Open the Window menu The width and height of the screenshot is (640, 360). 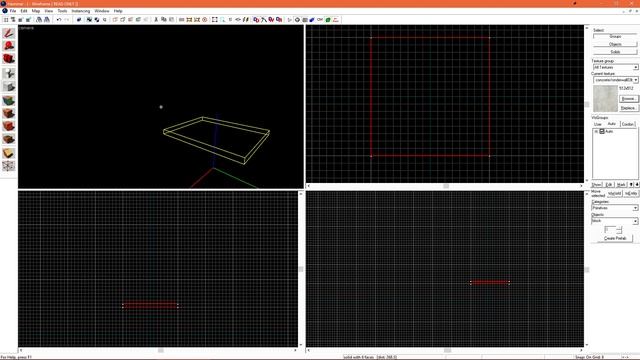click(102, 11)
